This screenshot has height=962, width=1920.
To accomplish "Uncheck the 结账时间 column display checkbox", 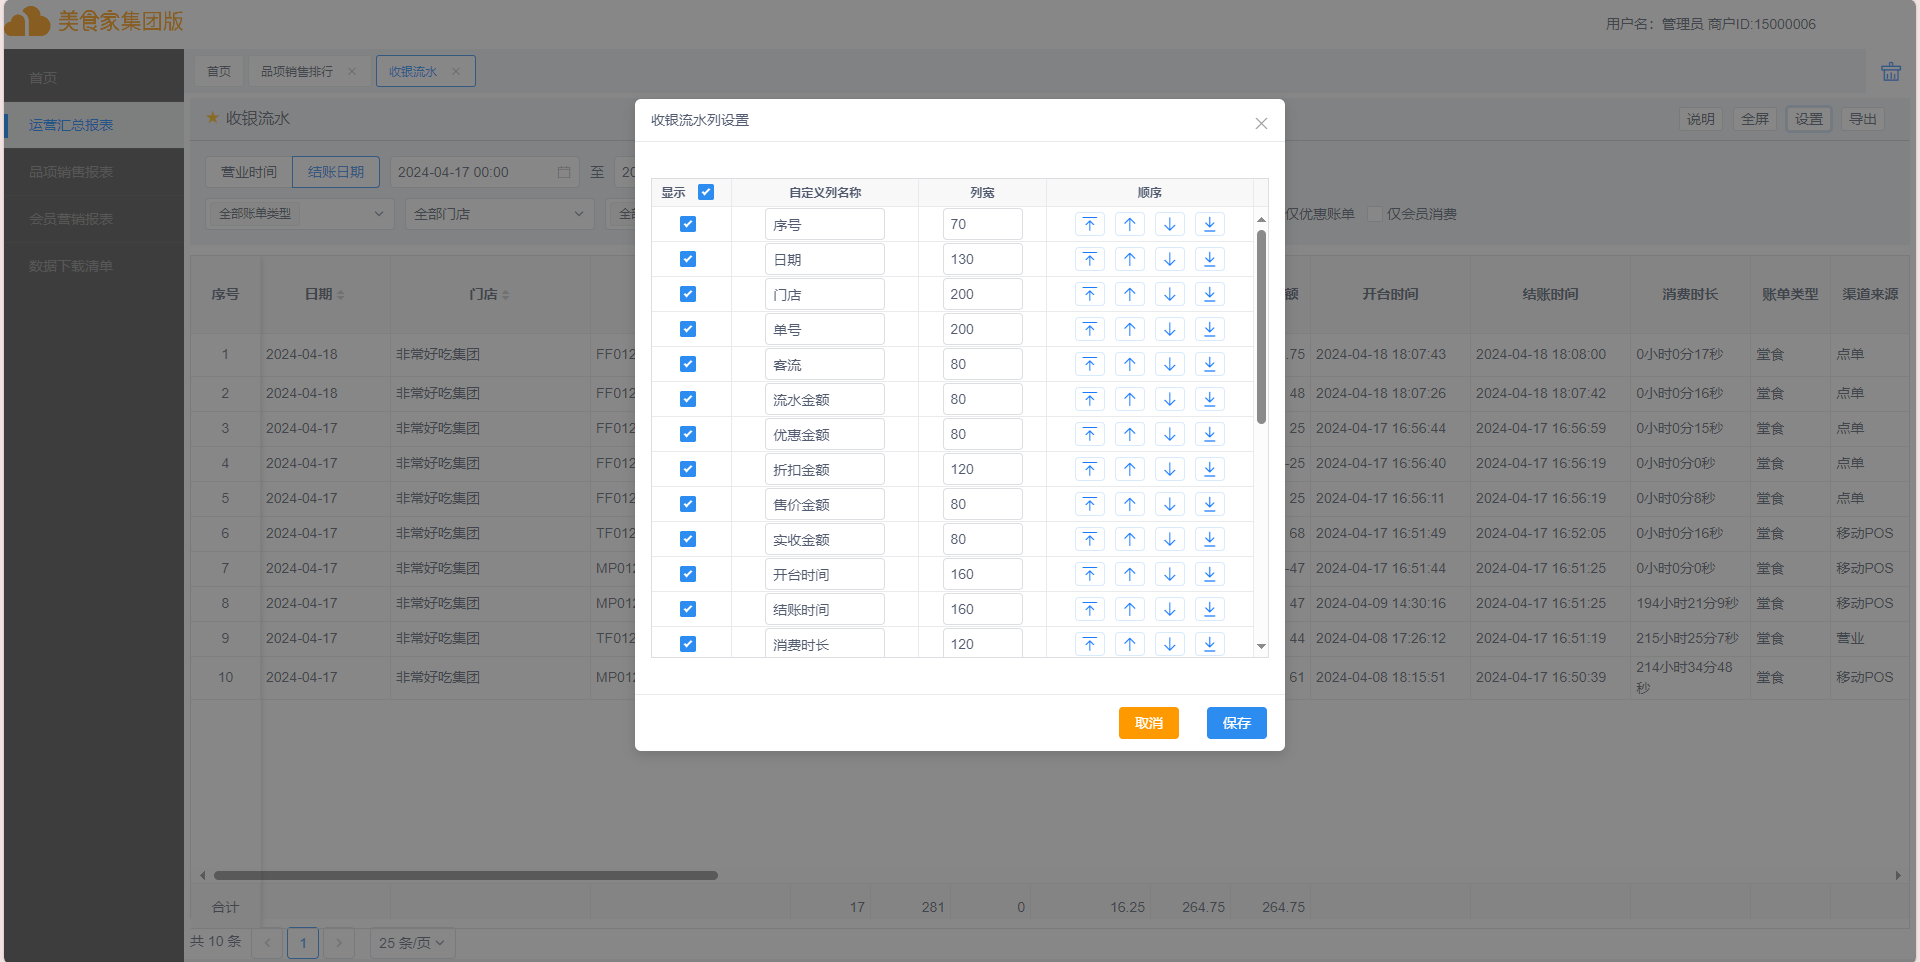I will [x=688, y=609].
